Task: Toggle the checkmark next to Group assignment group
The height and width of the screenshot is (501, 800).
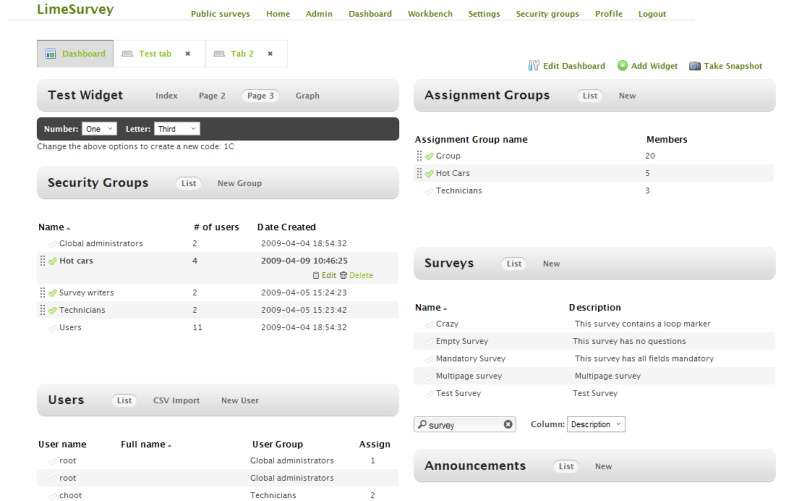Action: tap(429, 156)
